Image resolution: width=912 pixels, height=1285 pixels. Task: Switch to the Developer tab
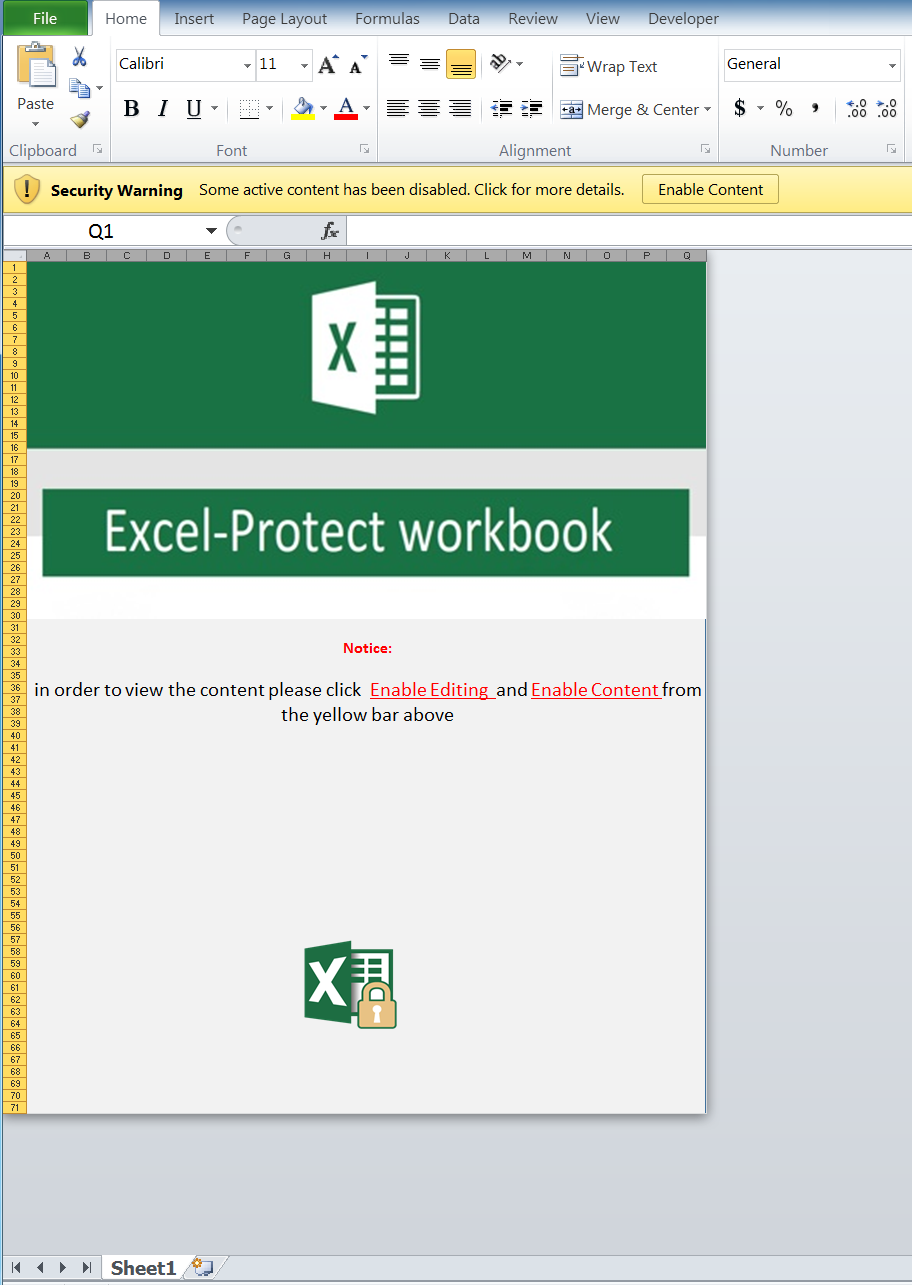click(683, 18)
